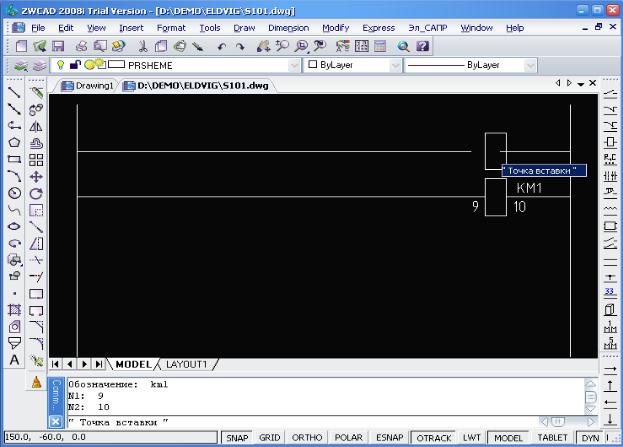Toggle ORTHO mode in status bar
Screen dimensions: 623x447
[x=305, y=438]
